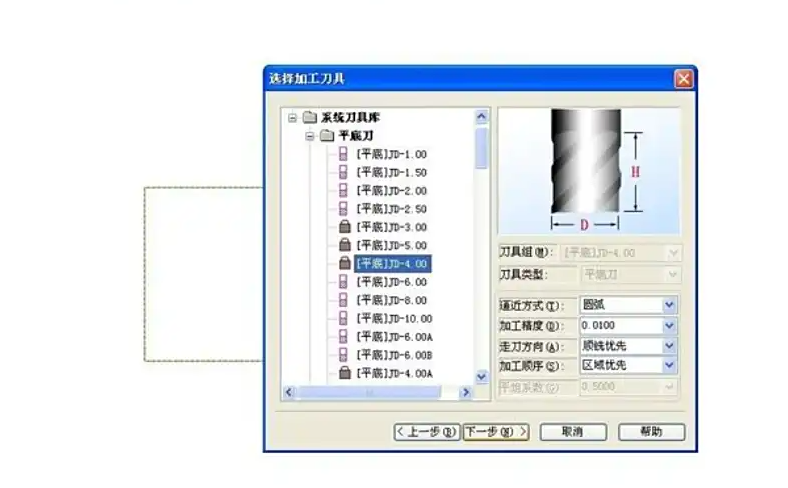The height and width of the screenshot is (488, 788).
Task: Select the [平底]JD-6.00B tool entry
Action: point(394,355)
